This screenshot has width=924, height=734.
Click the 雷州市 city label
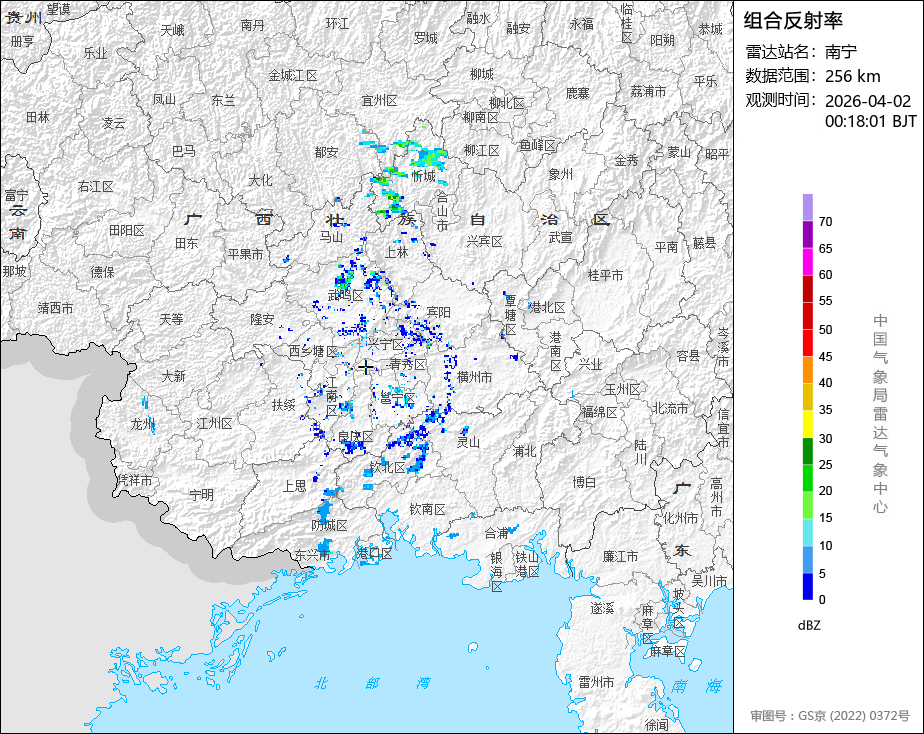click(596, 683)
